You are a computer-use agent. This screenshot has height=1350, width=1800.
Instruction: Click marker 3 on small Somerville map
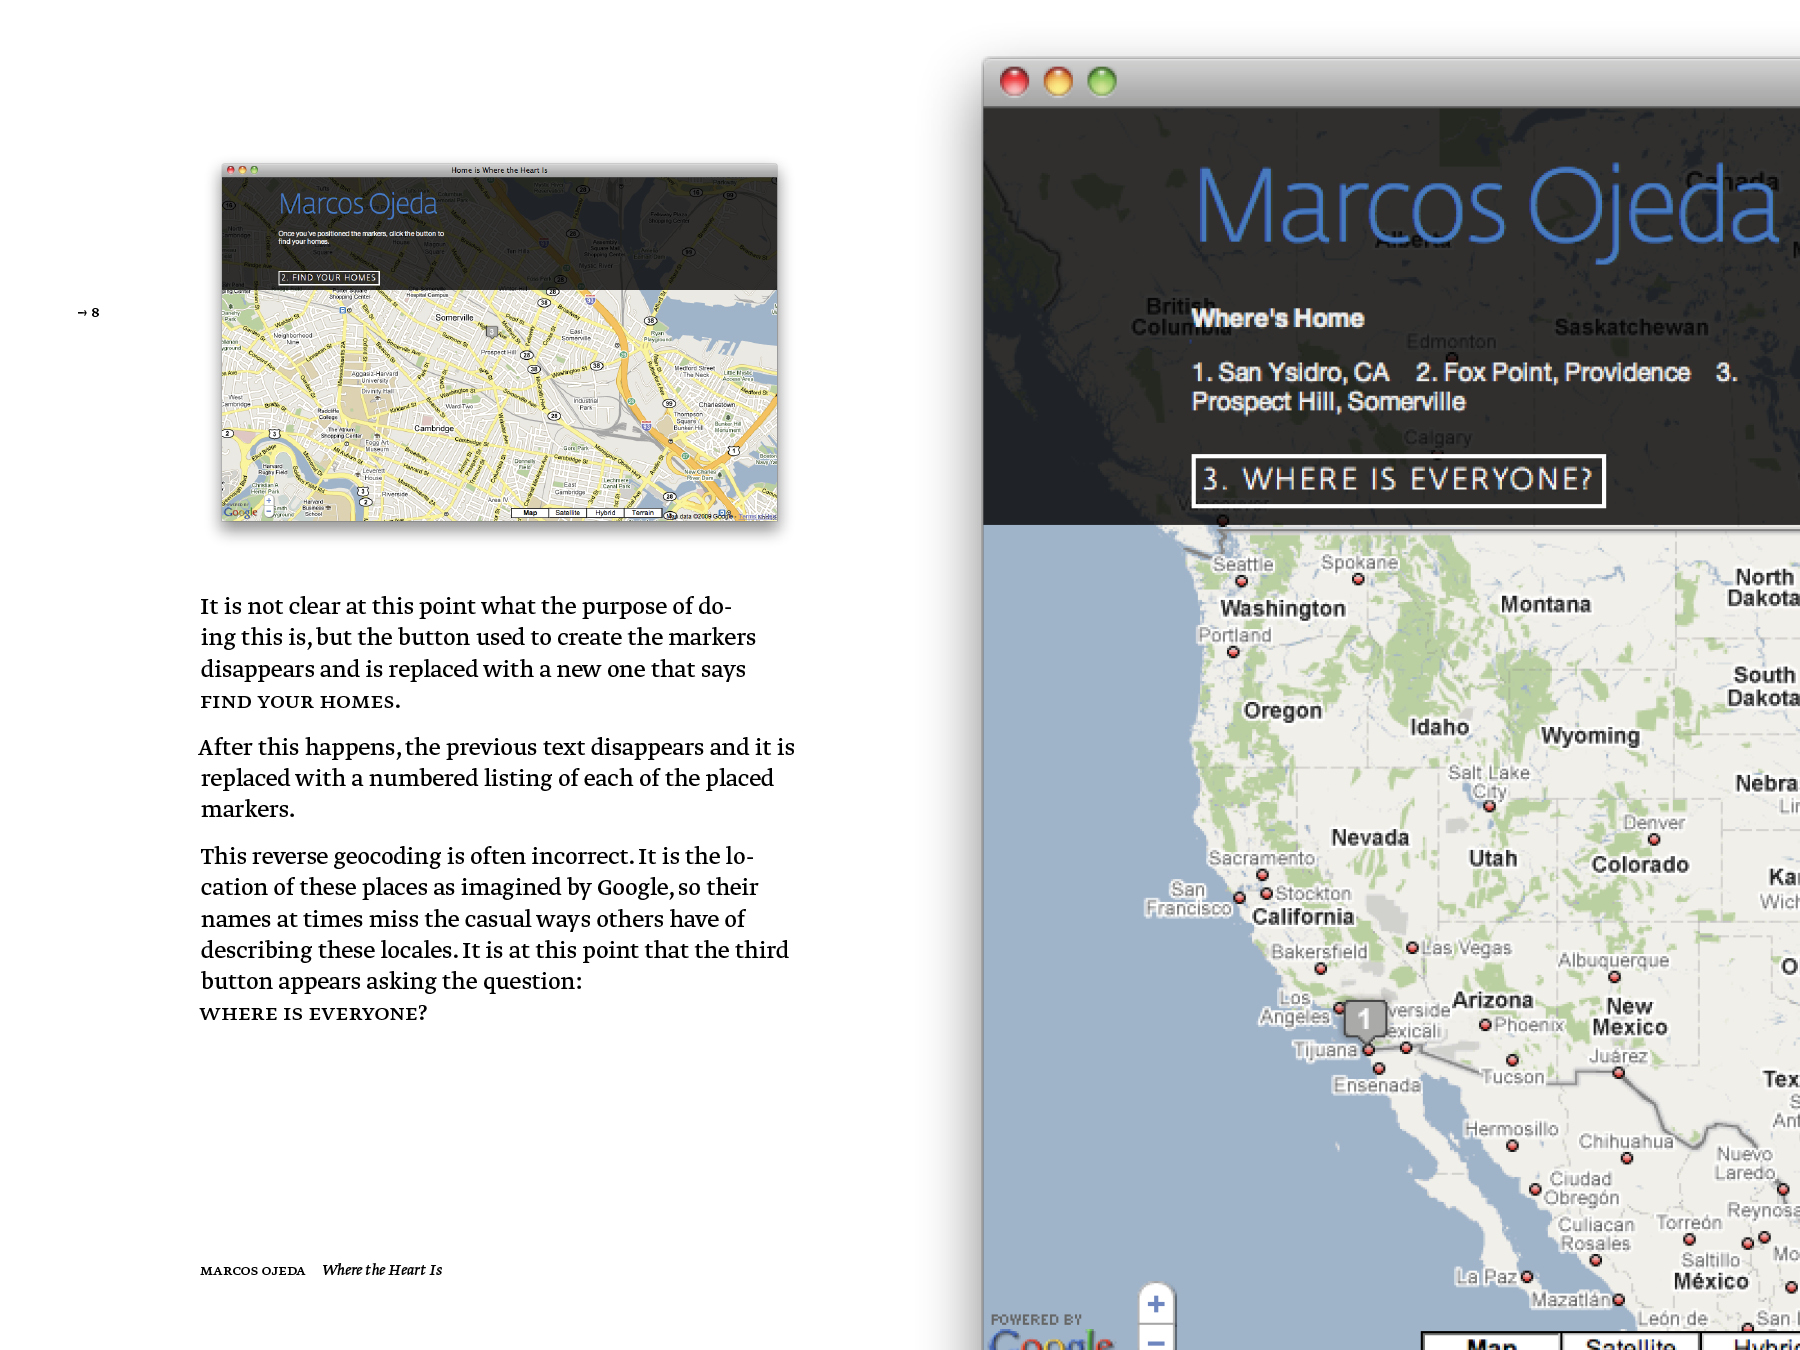click(491, 331)
